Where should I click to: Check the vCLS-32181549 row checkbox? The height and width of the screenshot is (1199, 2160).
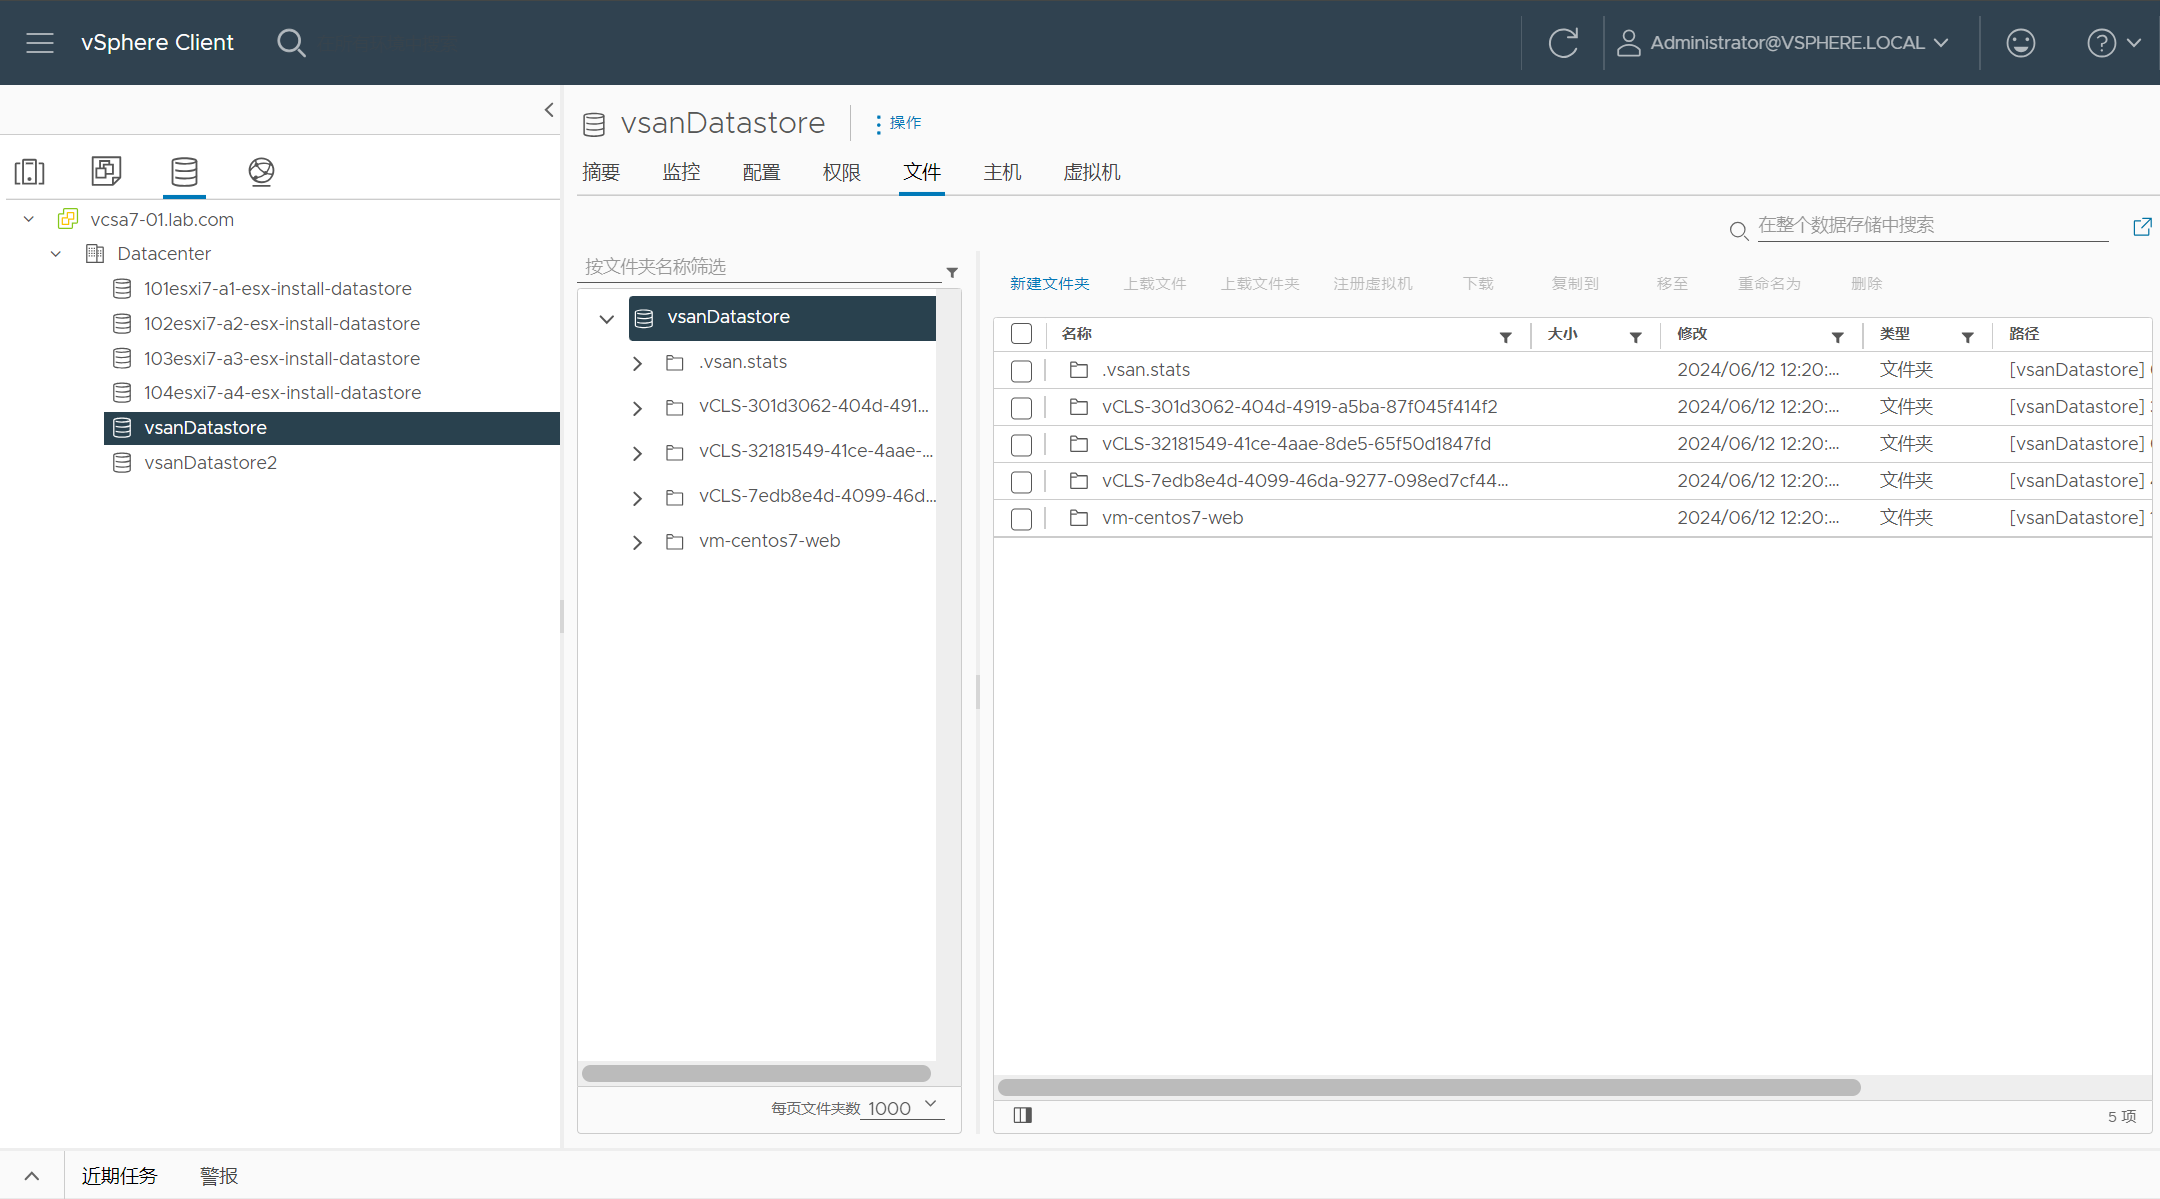[x=1021, y=445]
